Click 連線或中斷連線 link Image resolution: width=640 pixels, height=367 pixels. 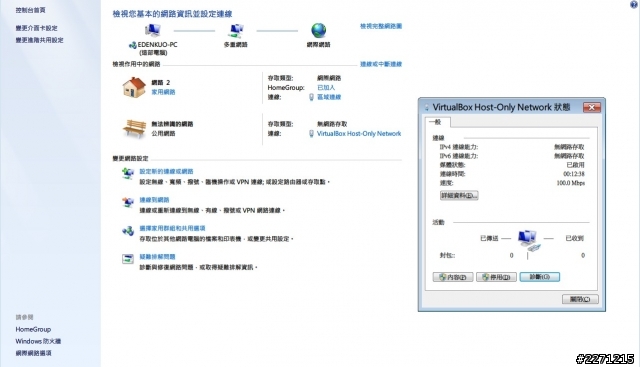coord(381,64)
